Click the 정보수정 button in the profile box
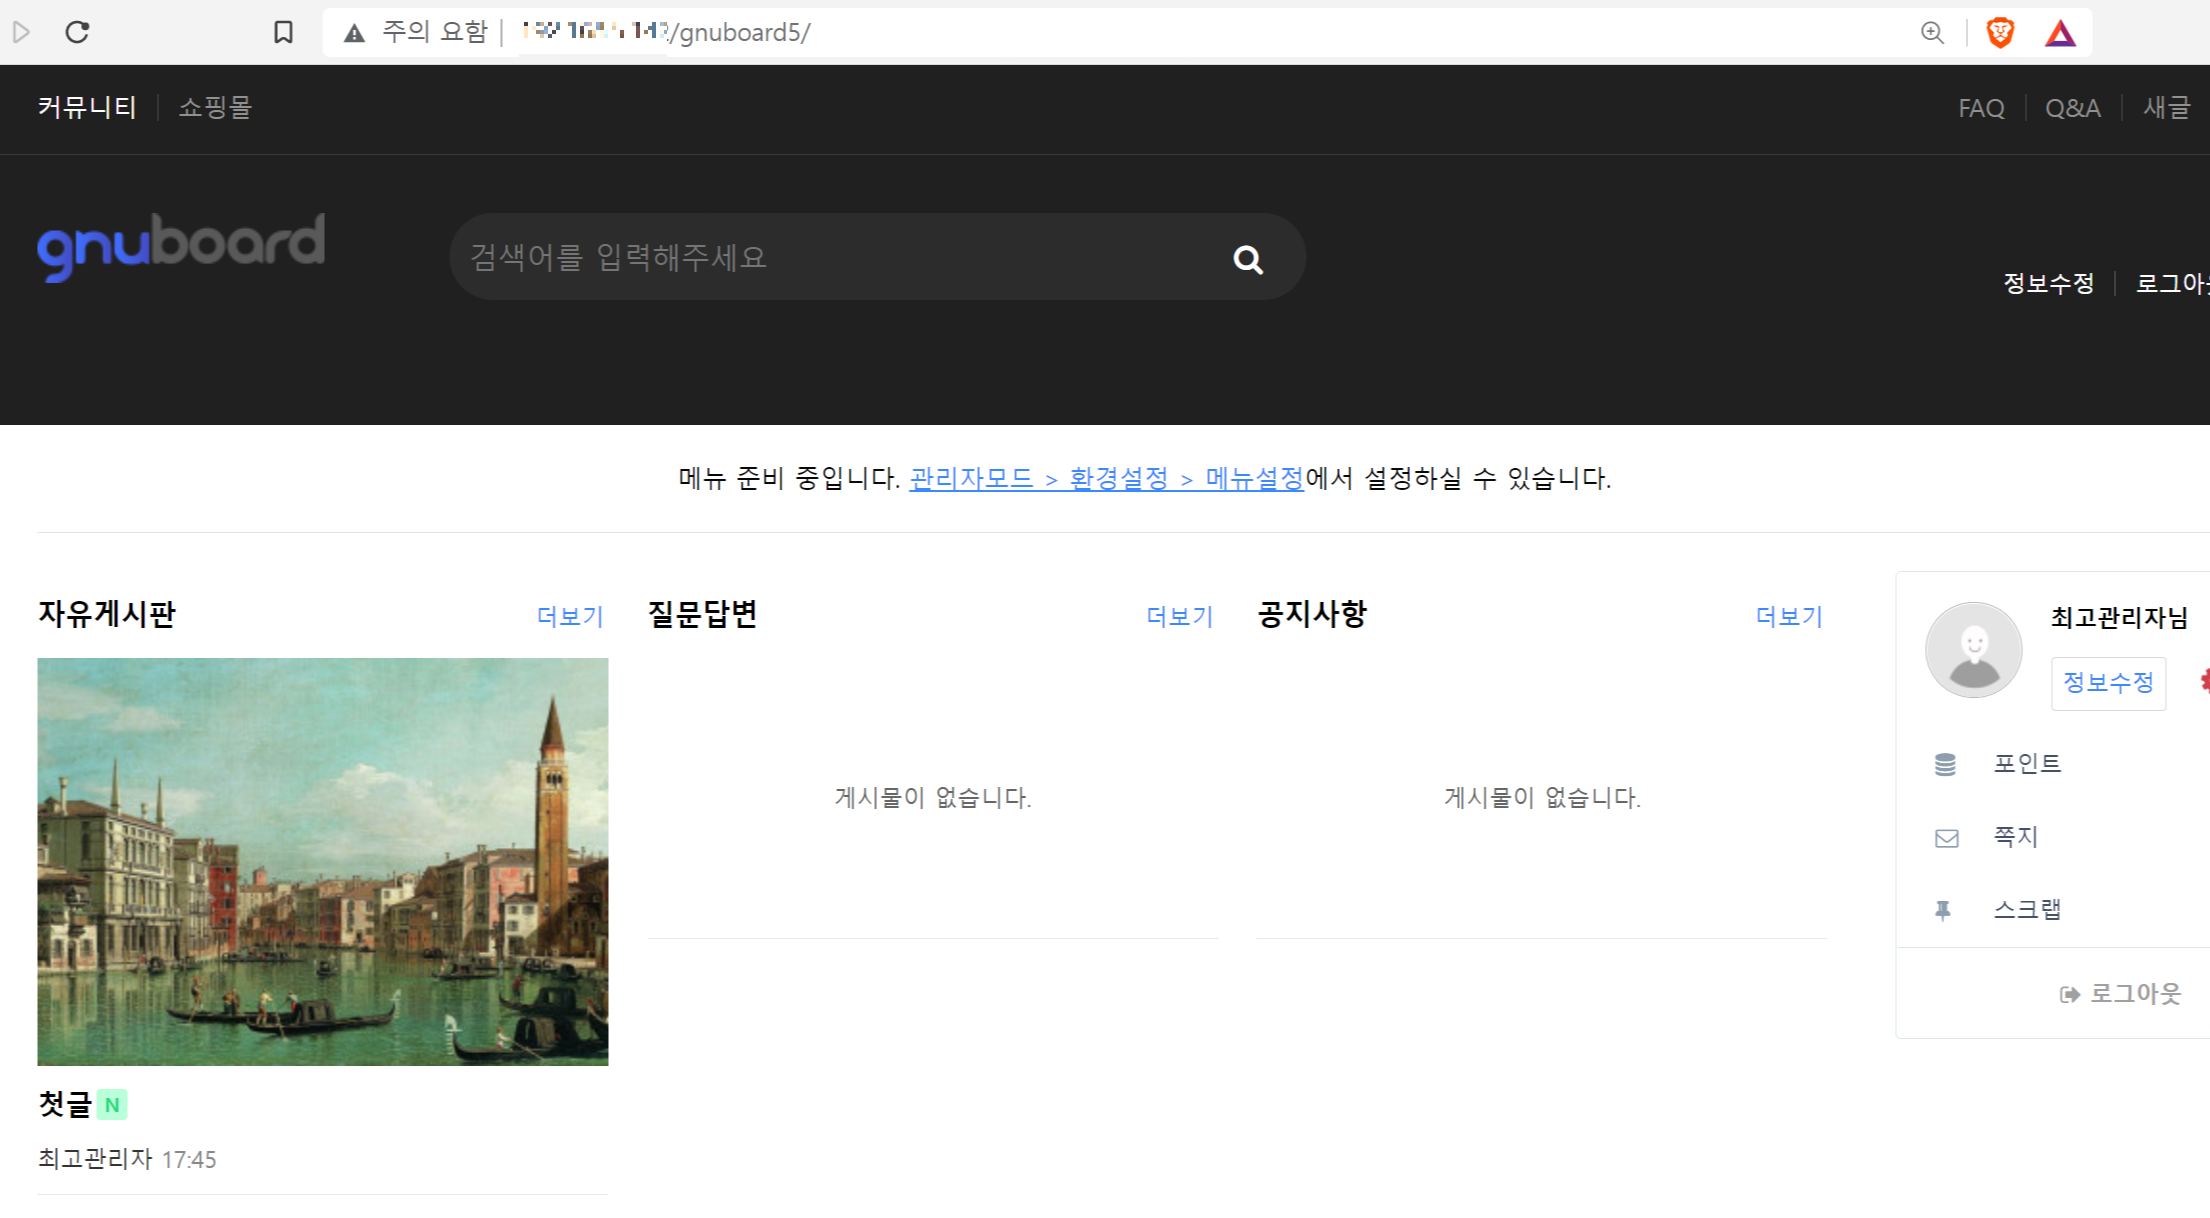Screen dimensions: 2210x1218 tap(2108, 683)
